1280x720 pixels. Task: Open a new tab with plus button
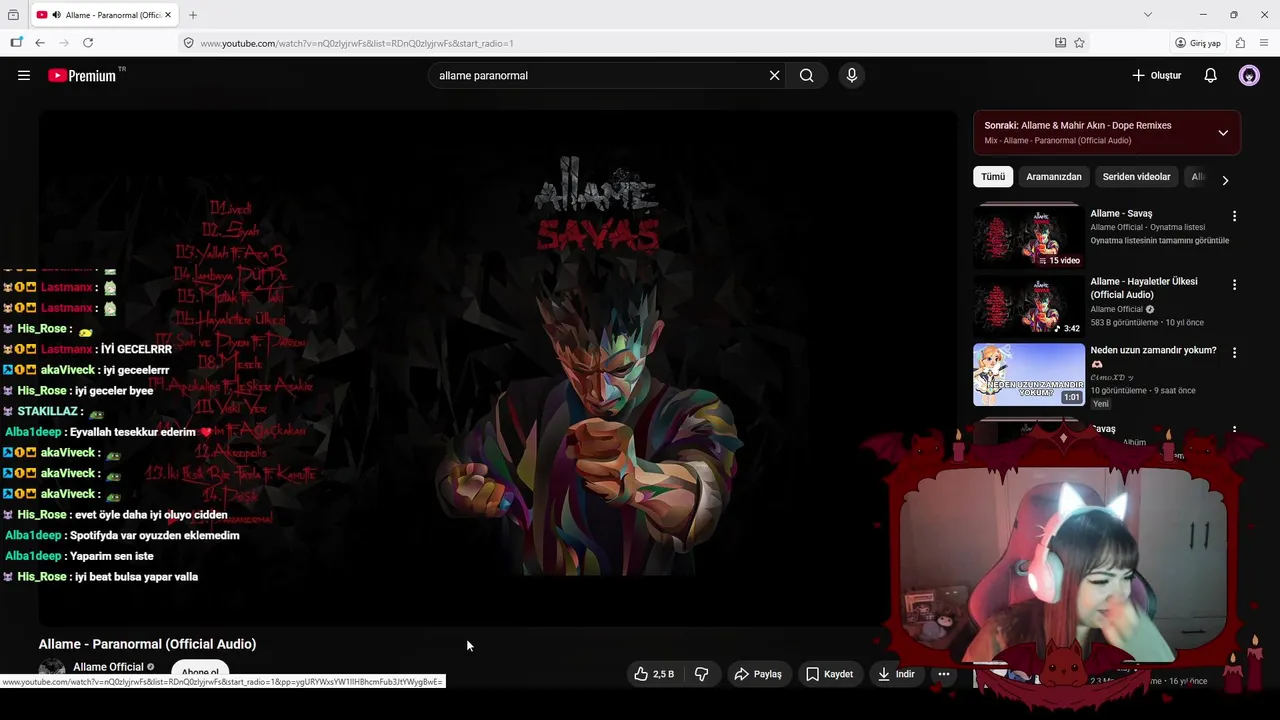pos(193,15)
